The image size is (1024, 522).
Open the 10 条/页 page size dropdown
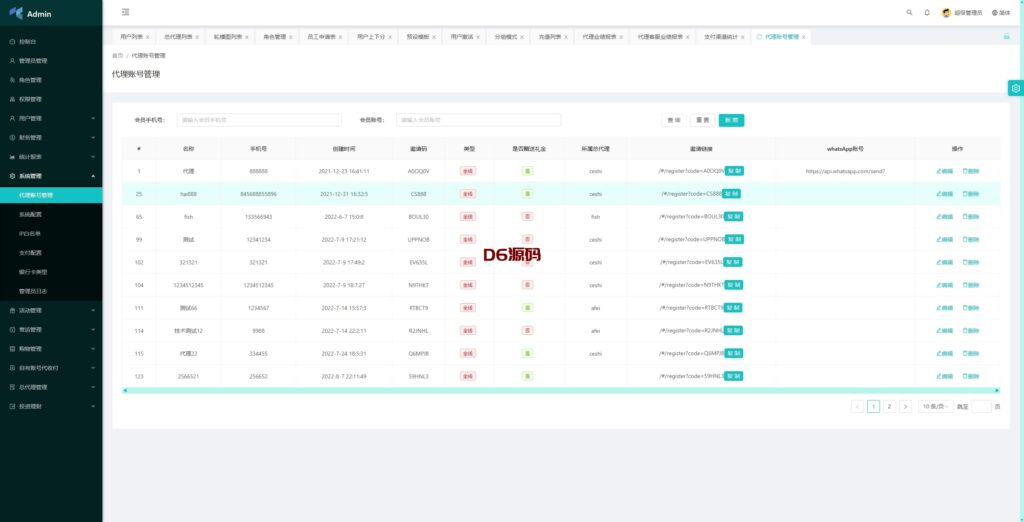click(936, 406)
